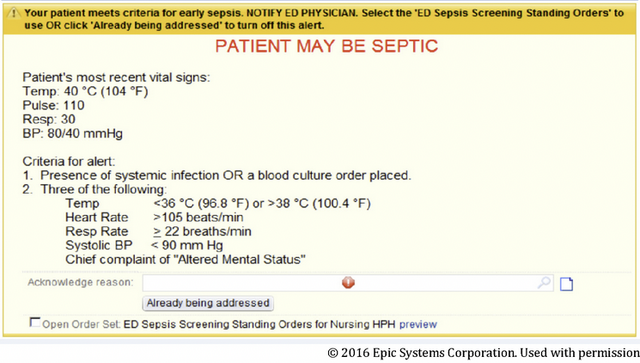Screen dimensions: 640x363
Task: Click the blue note document icon
Action: pyautogui.click(x=566, y=284)
